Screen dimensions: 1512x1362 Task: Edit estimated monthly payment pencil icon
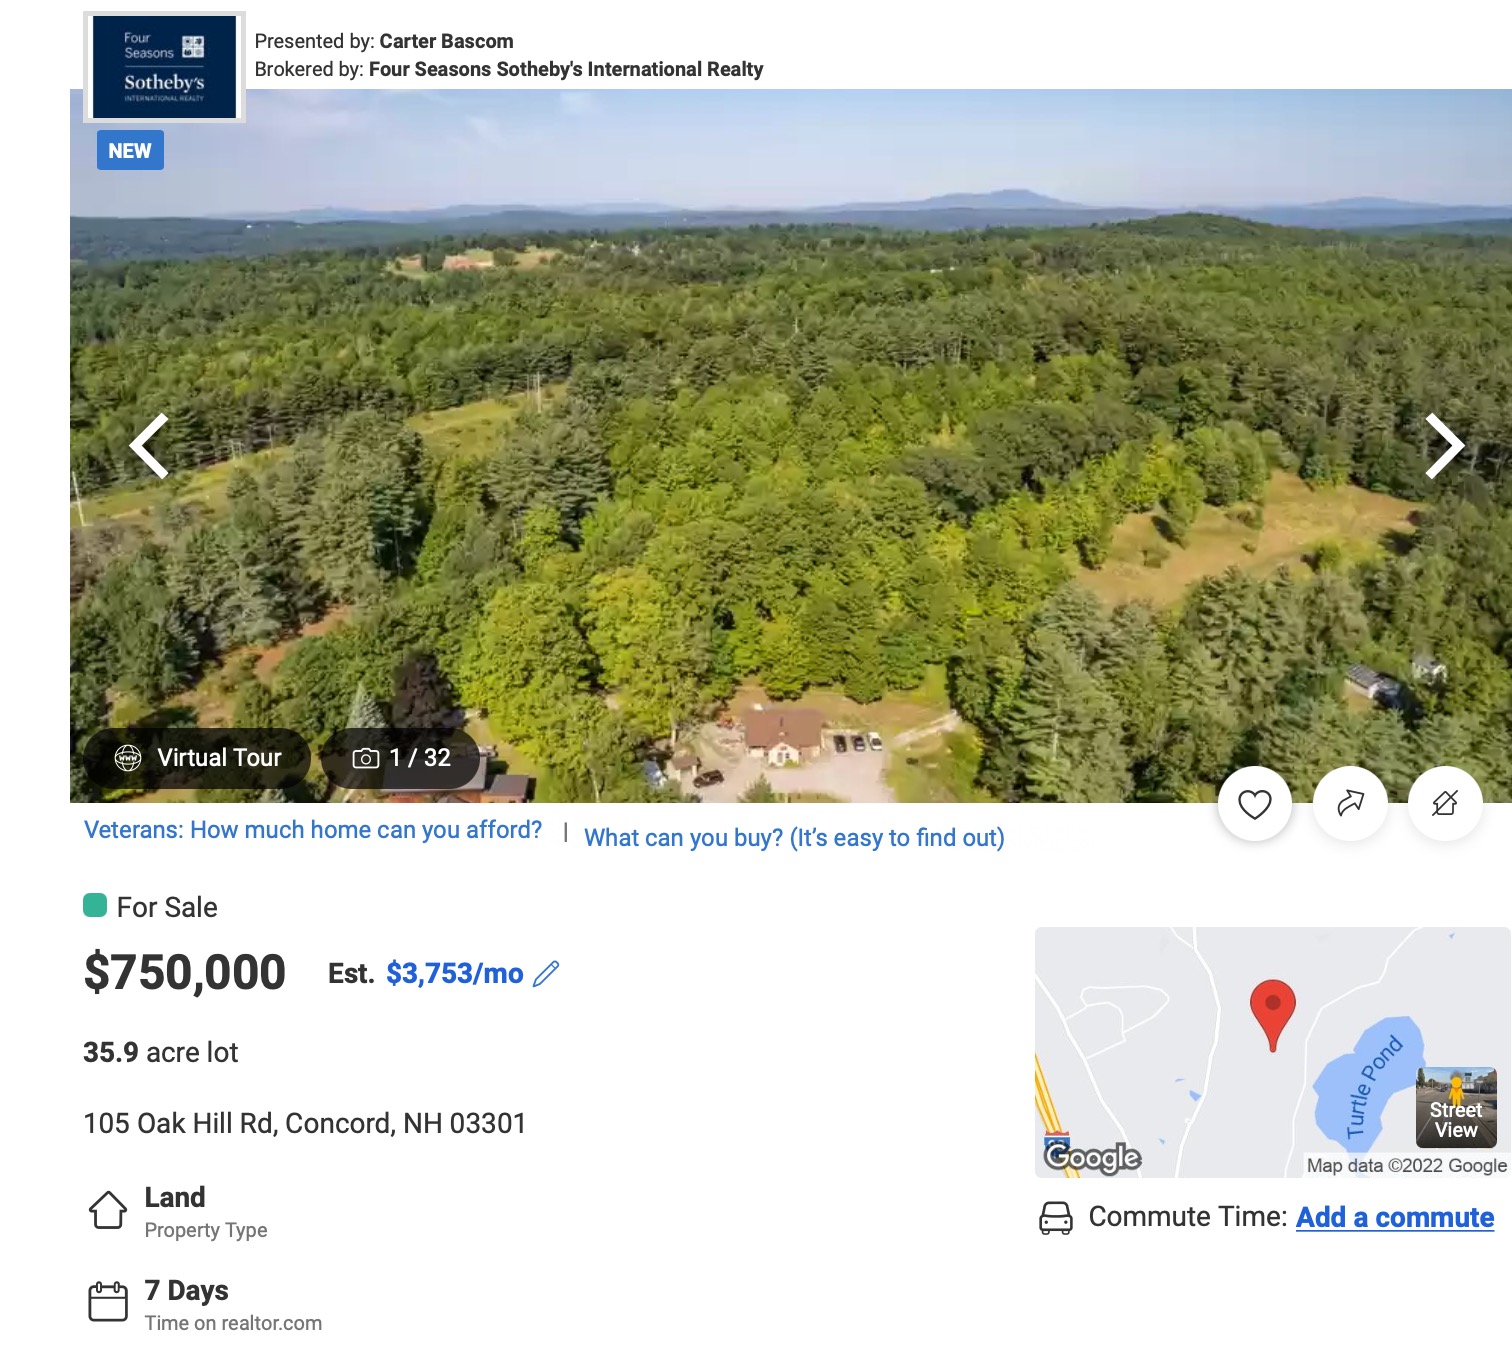click(546, 973)
